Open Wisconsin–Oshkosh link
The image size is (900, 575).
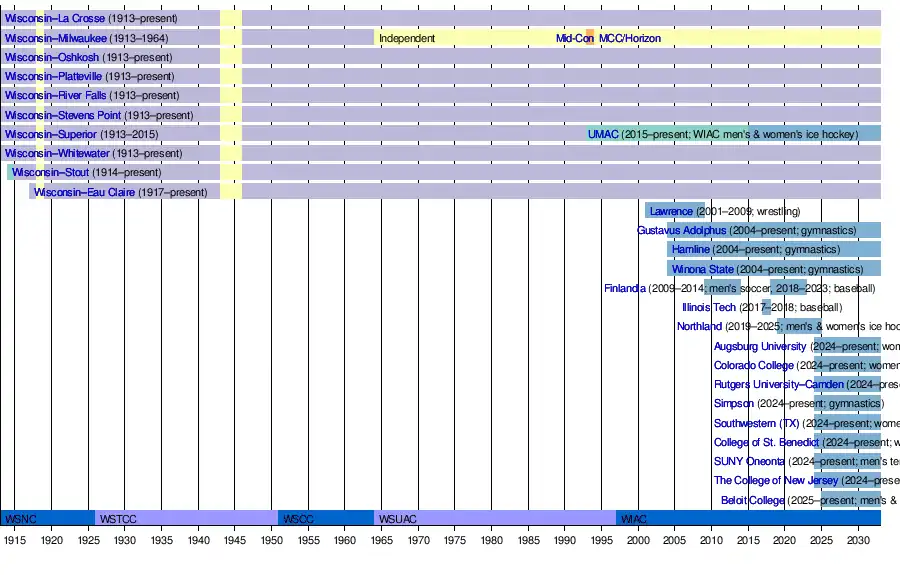point(52,57)
